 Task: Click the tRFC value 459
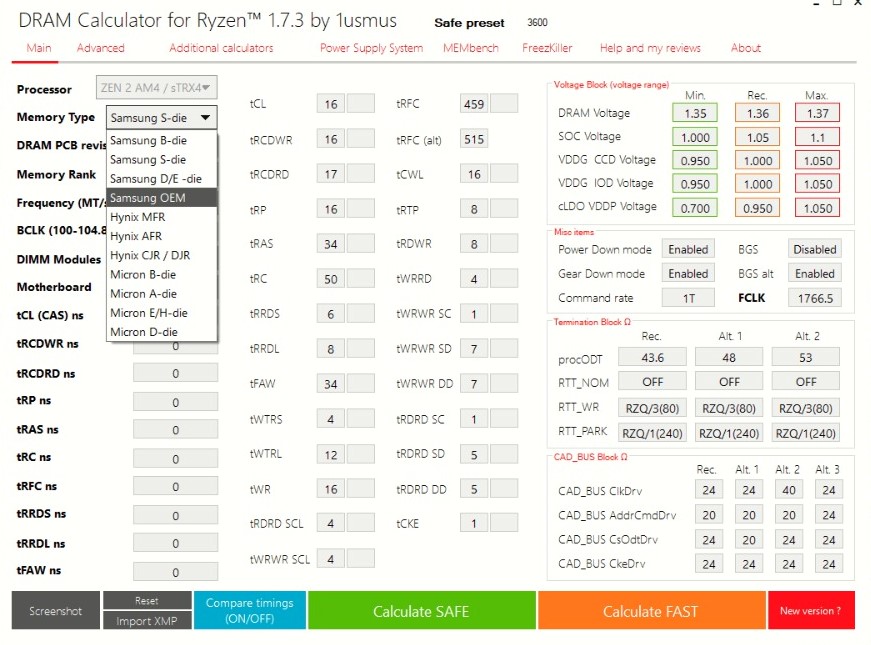474,104
